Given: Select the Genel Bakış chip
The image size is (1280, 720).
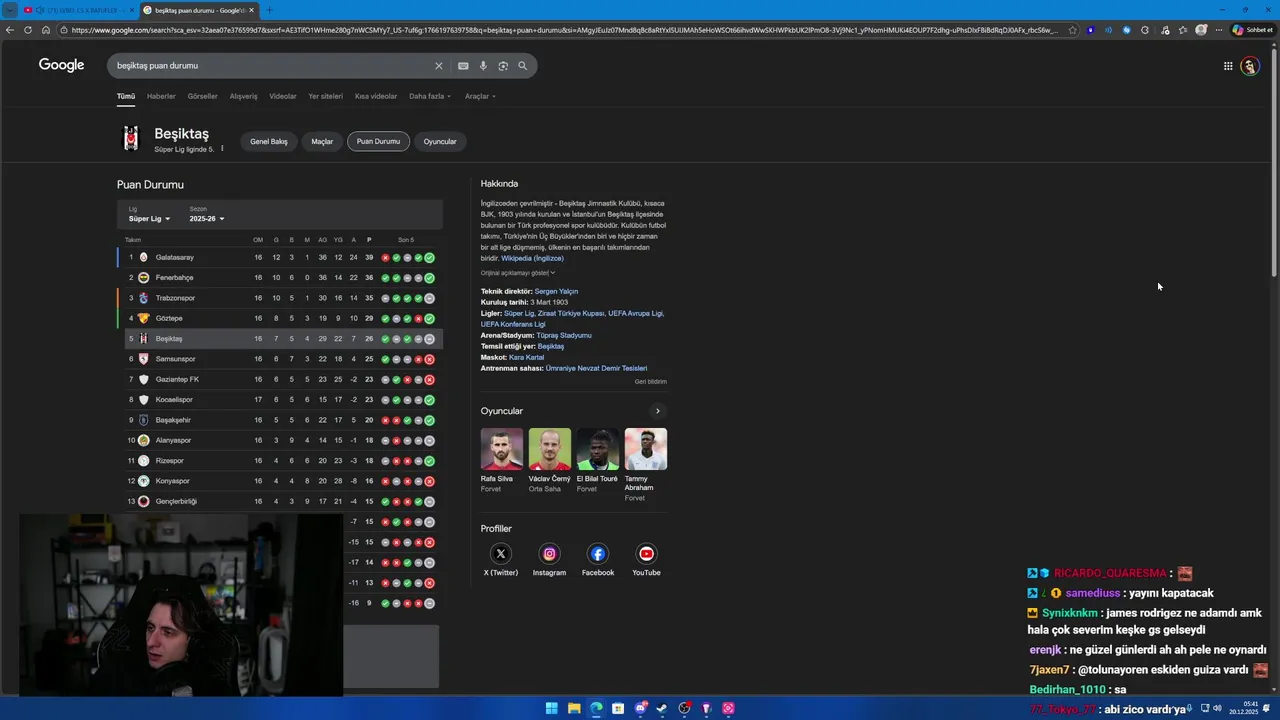Looking at the screenshot, I should 268,141.
